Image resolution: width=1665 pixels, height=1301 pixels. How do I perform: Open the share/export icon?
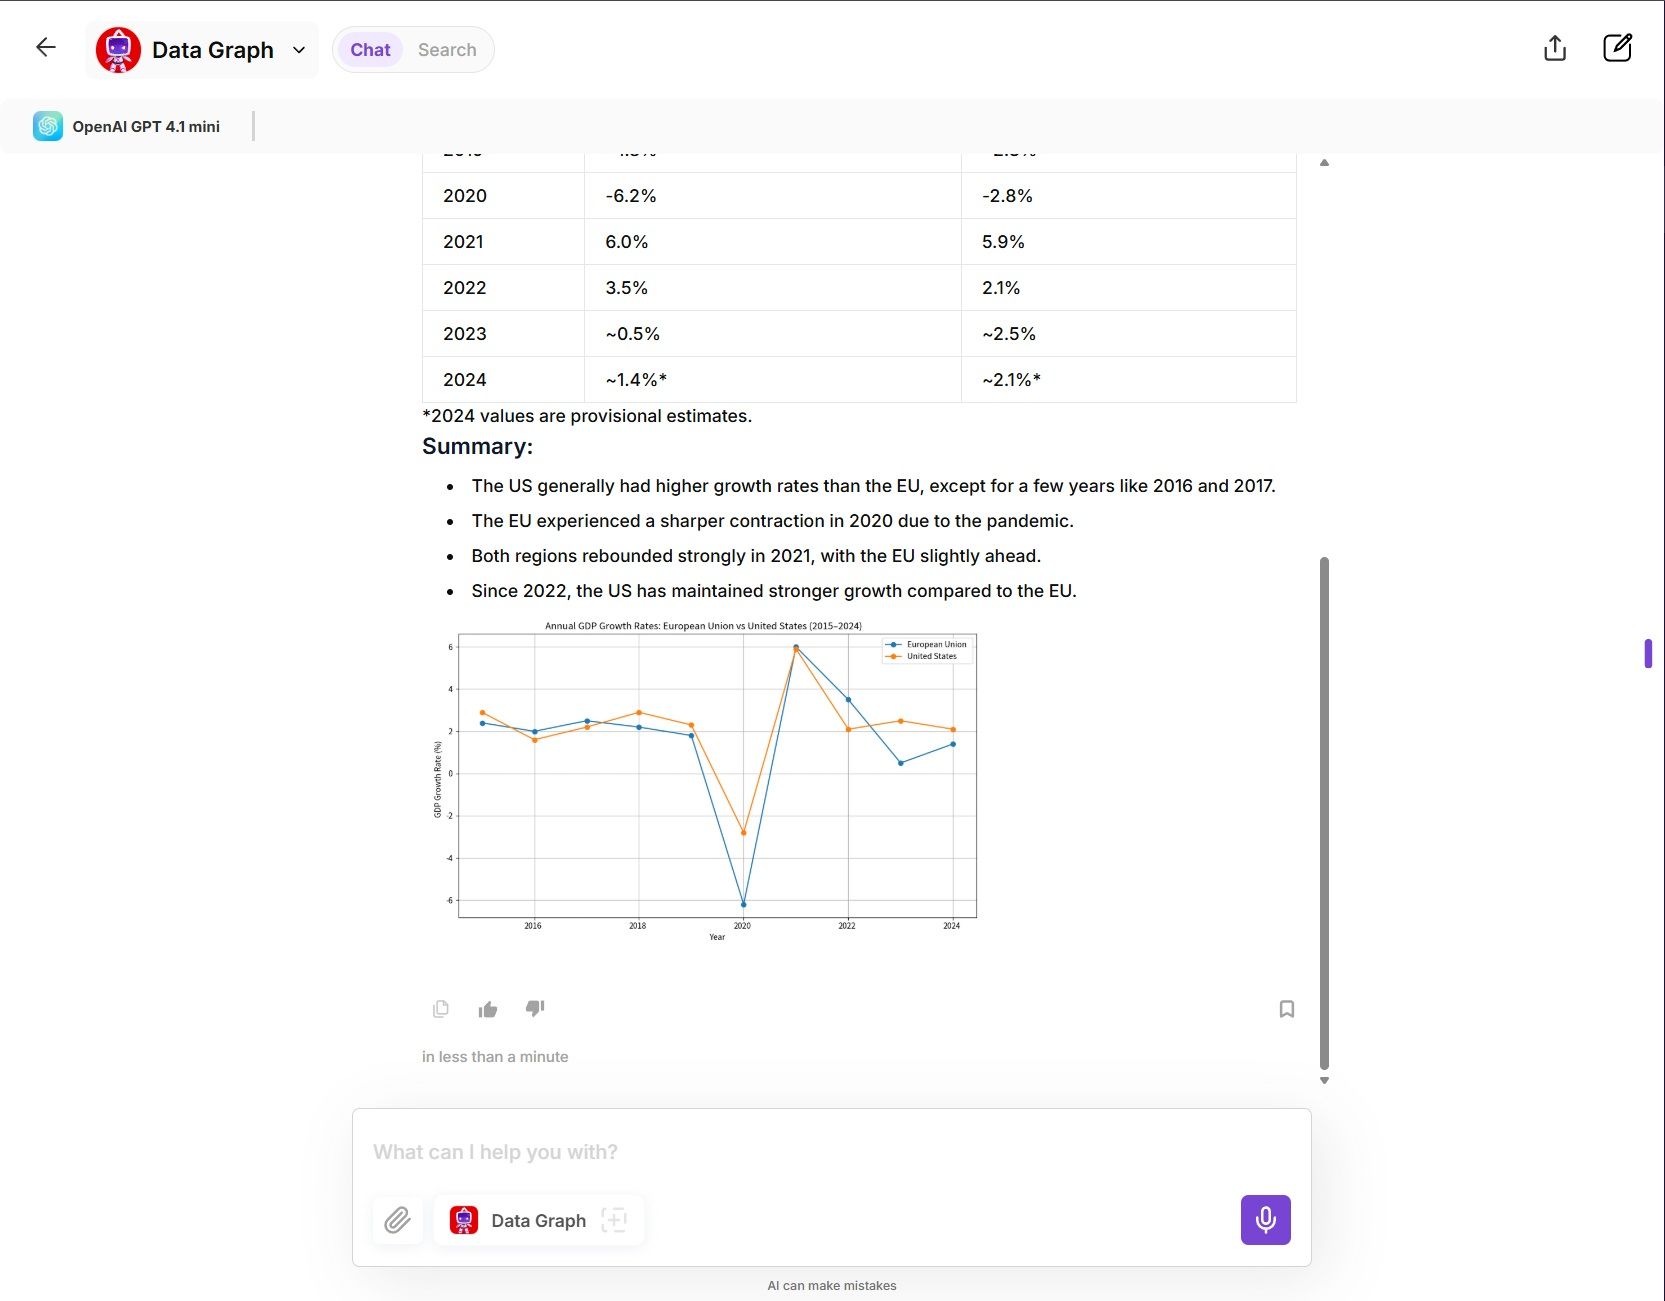pyautogui.click(x=1554, y=48)
